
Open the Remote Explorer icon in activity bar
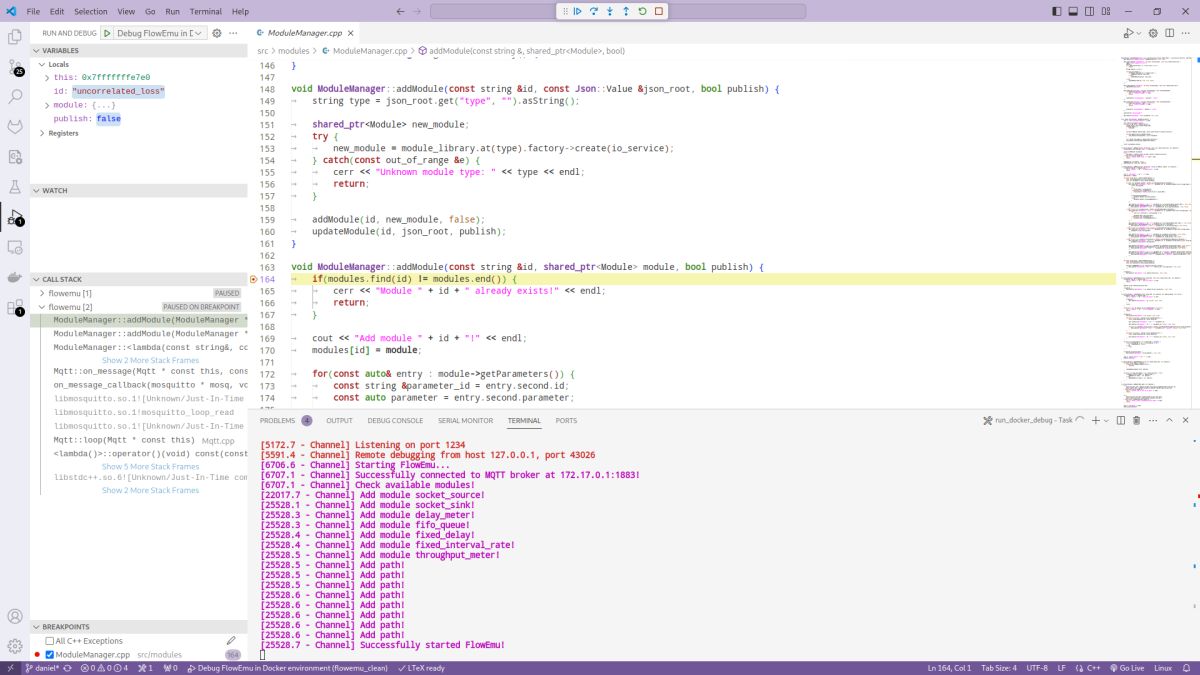coord(15,247)
